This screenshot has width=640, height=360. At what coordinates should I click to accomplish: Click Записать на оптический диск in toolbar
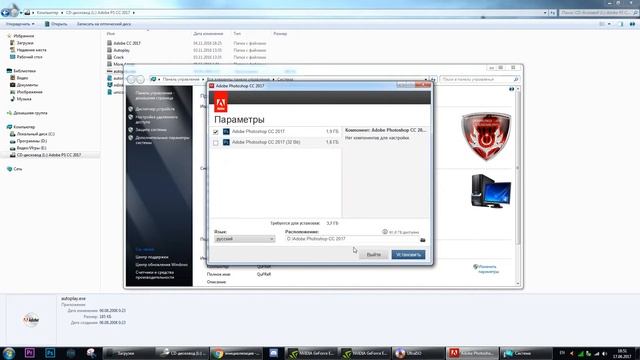104,24
